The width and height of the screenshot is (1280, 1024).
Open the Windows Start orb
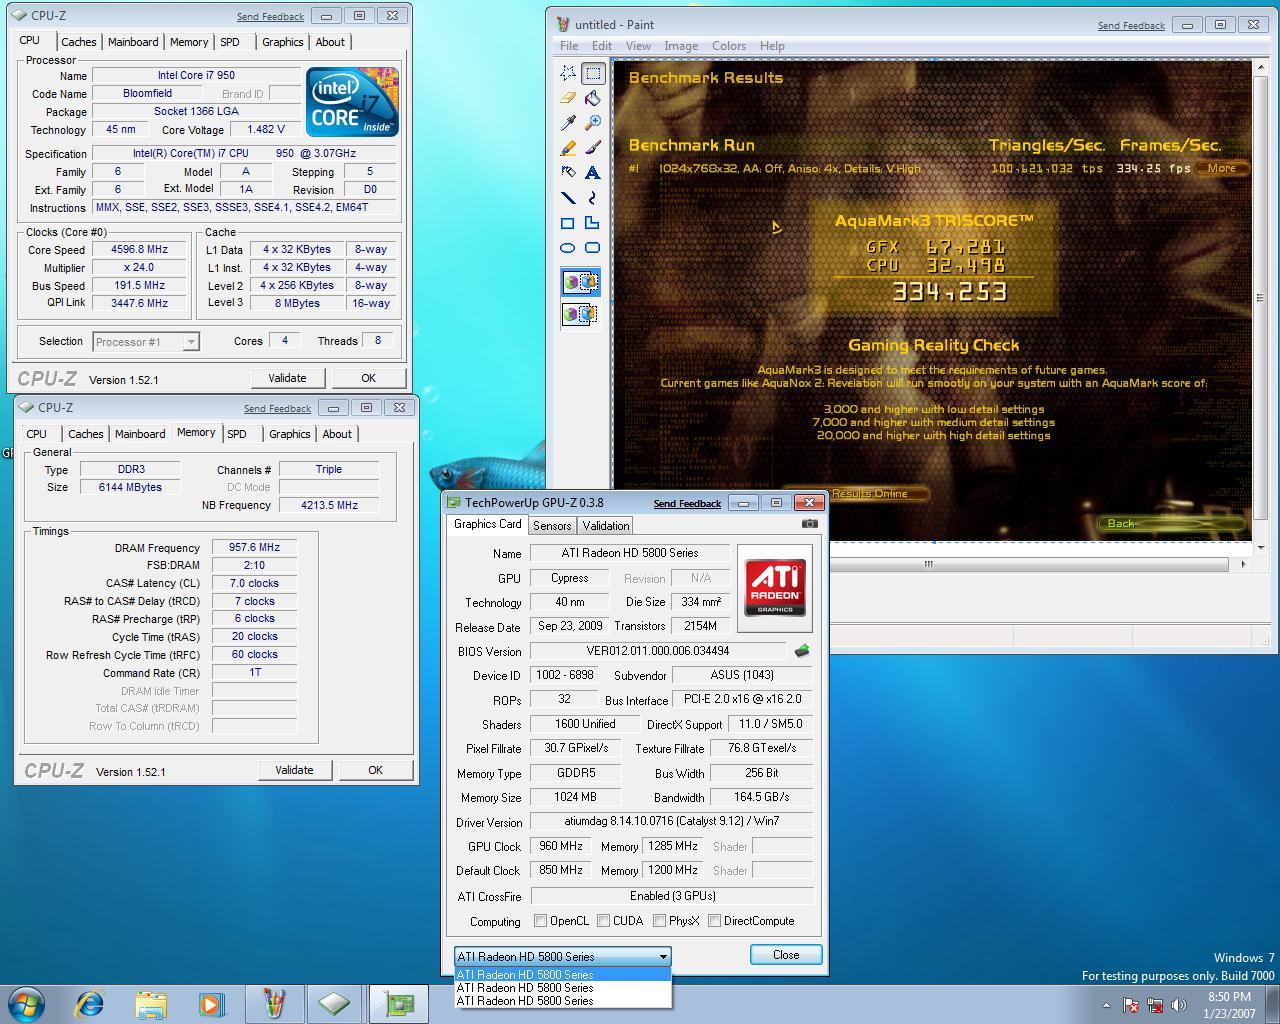27,1003
